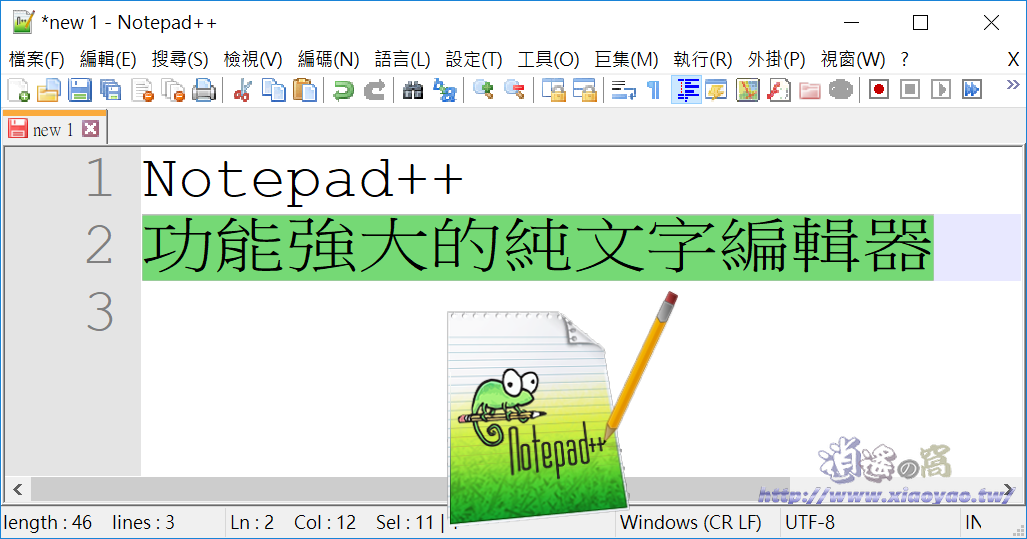Toggle indent guide toolbar icon
The width and height of the screenshot is (1027, 539).
(686, 90)
